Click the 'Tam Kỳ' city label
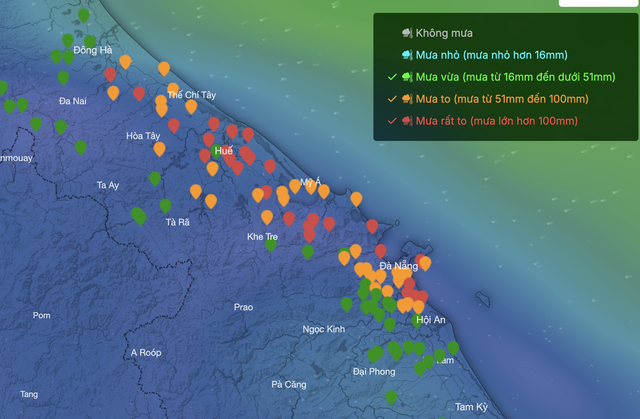 click(471, 407)
